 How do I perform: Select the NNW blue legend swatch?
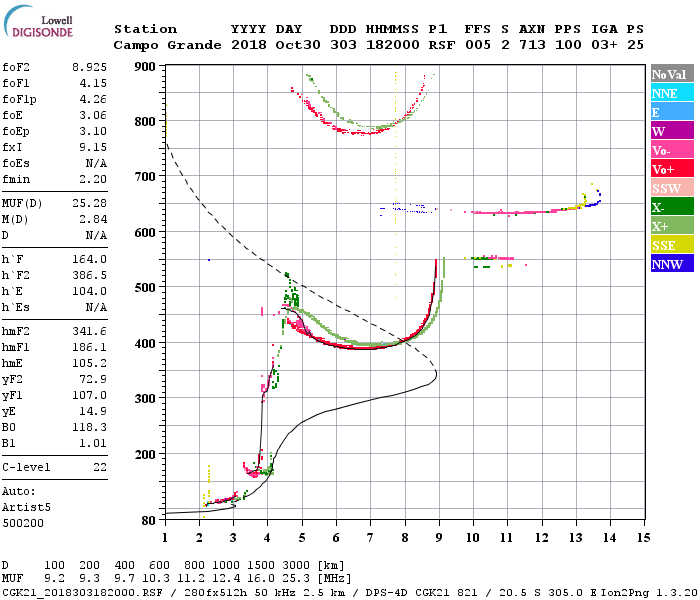tap(672, 263)
